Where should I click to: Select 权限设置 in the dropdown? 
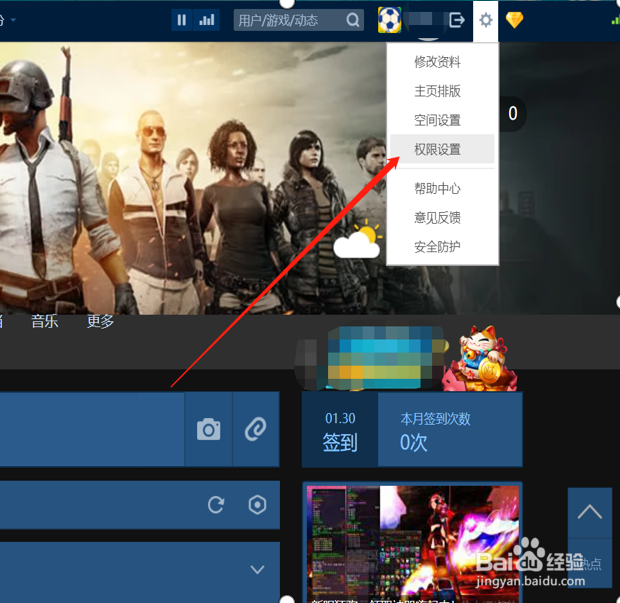pyautogui.click(x=442, y=149)
